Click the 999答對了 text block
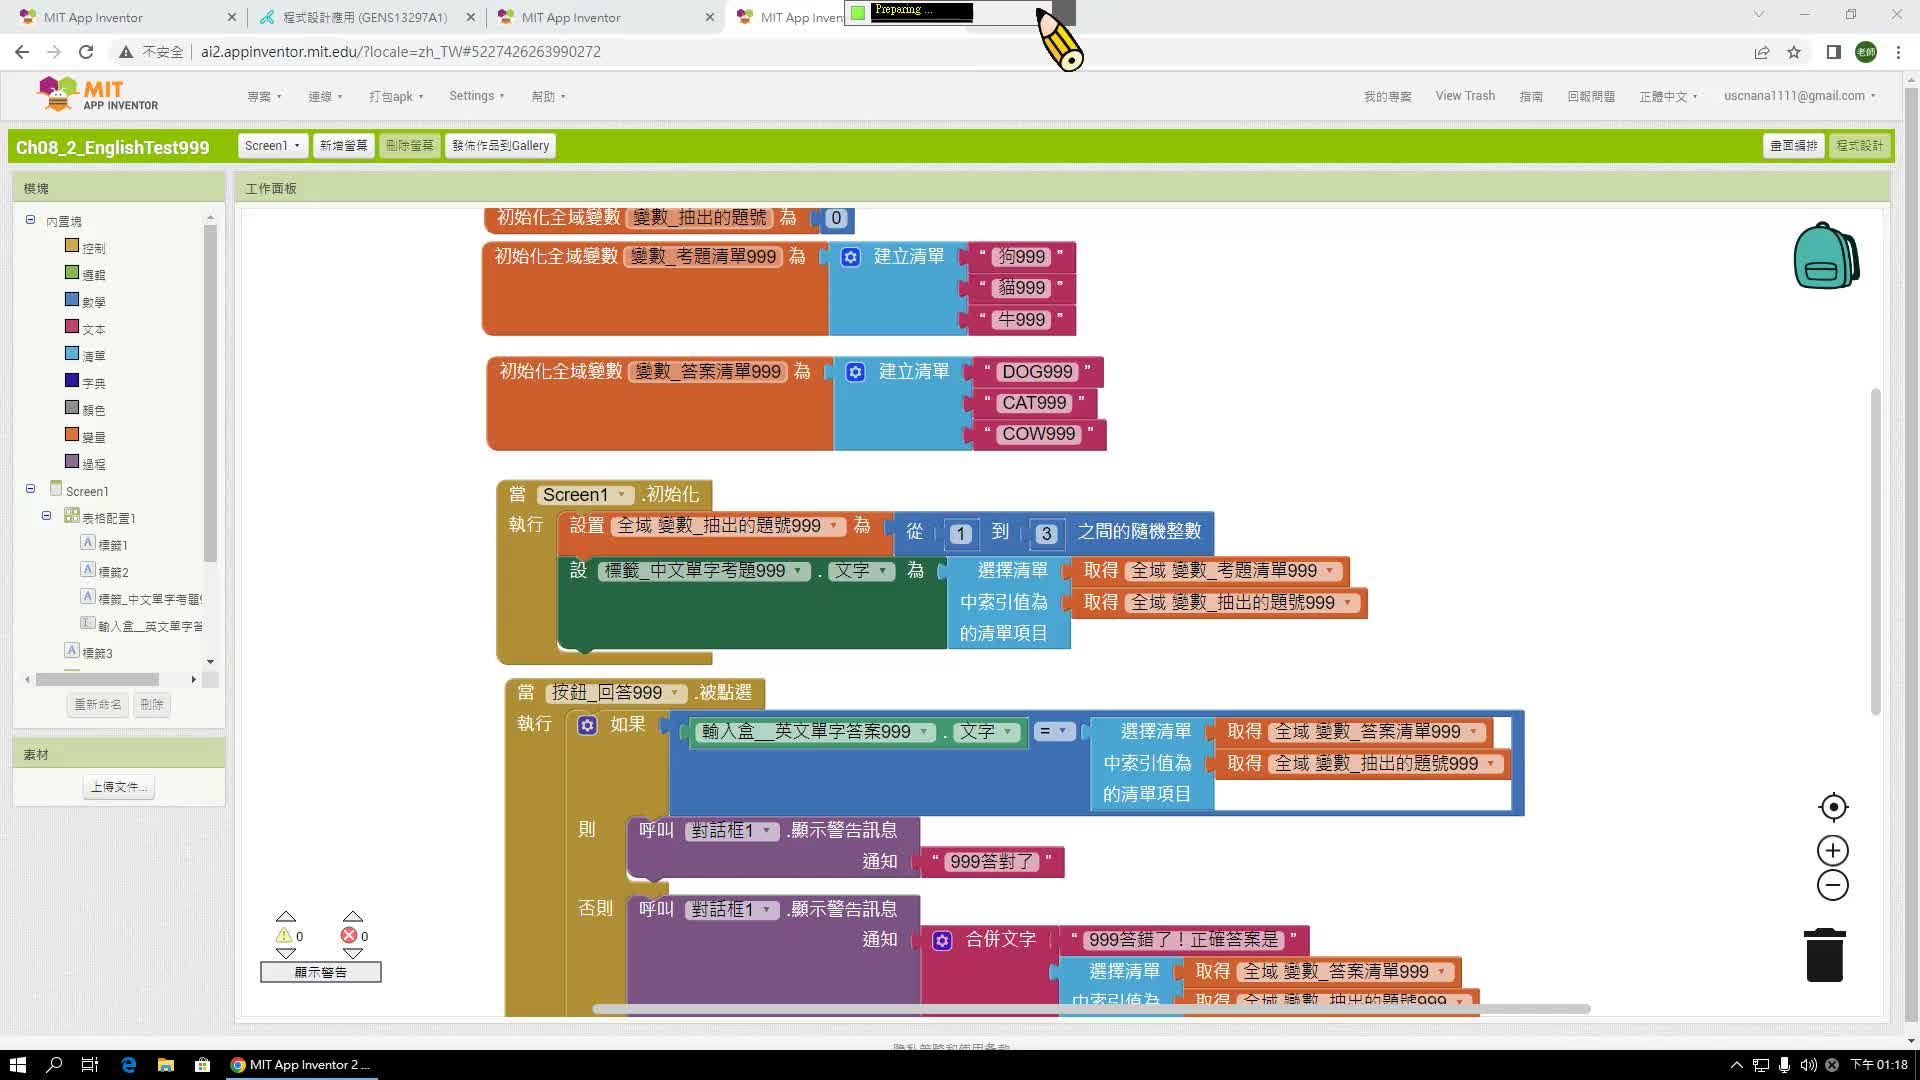Viewport: 1920px width, 1080px height. click(991, 862)
